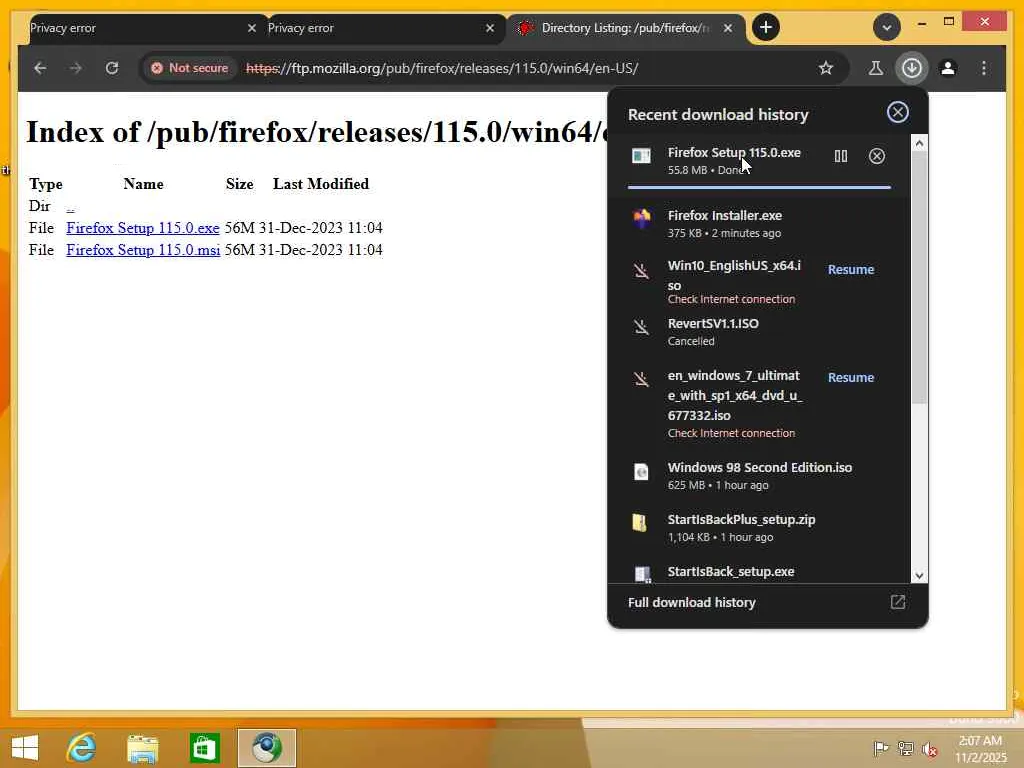This screenshot has height=768, width=1024.
Task: Open StartIsBackPlus_setup.zip from downloads
Action: (x=759, y=528)
